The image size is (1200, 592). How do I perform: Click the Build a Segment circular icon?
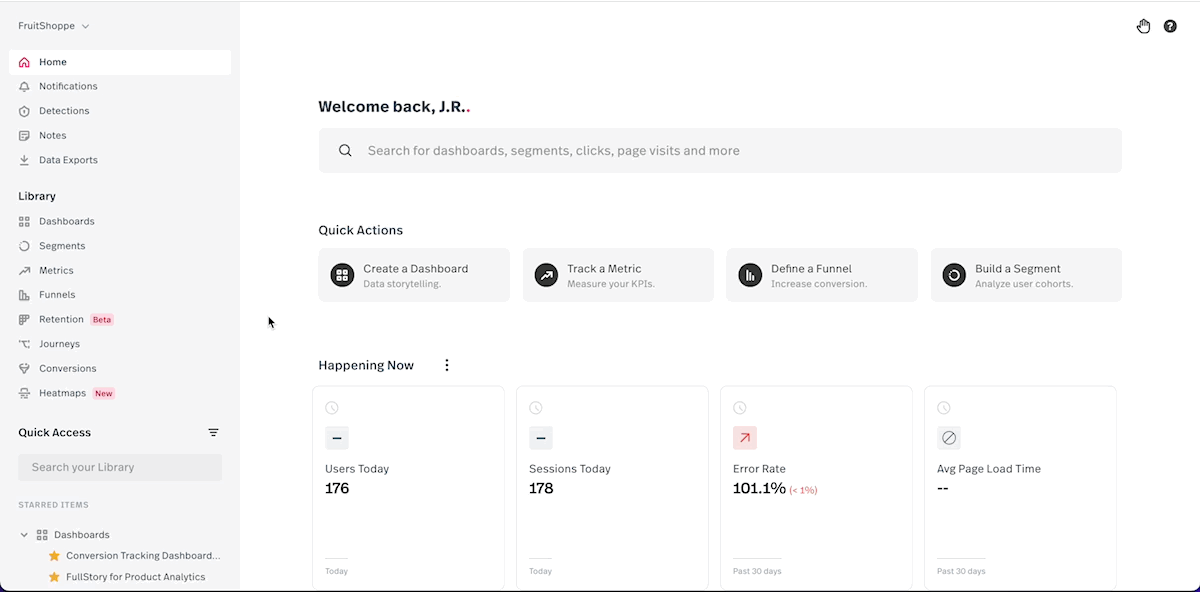pyautogui.click(x=954, y=275)
